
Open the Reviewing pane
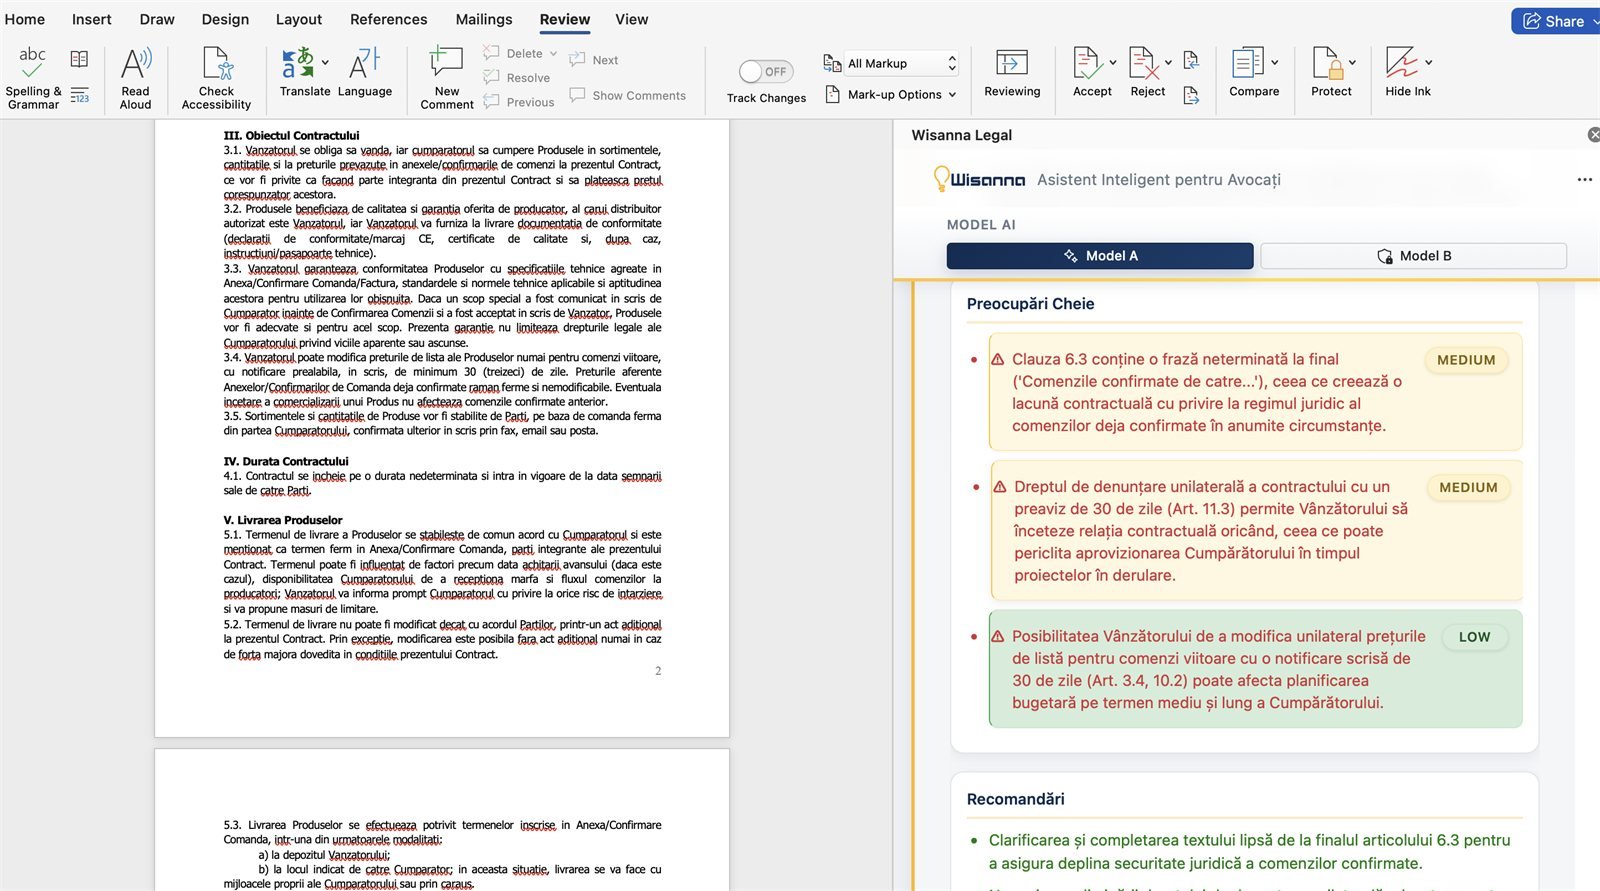[x=1012, y=72]
